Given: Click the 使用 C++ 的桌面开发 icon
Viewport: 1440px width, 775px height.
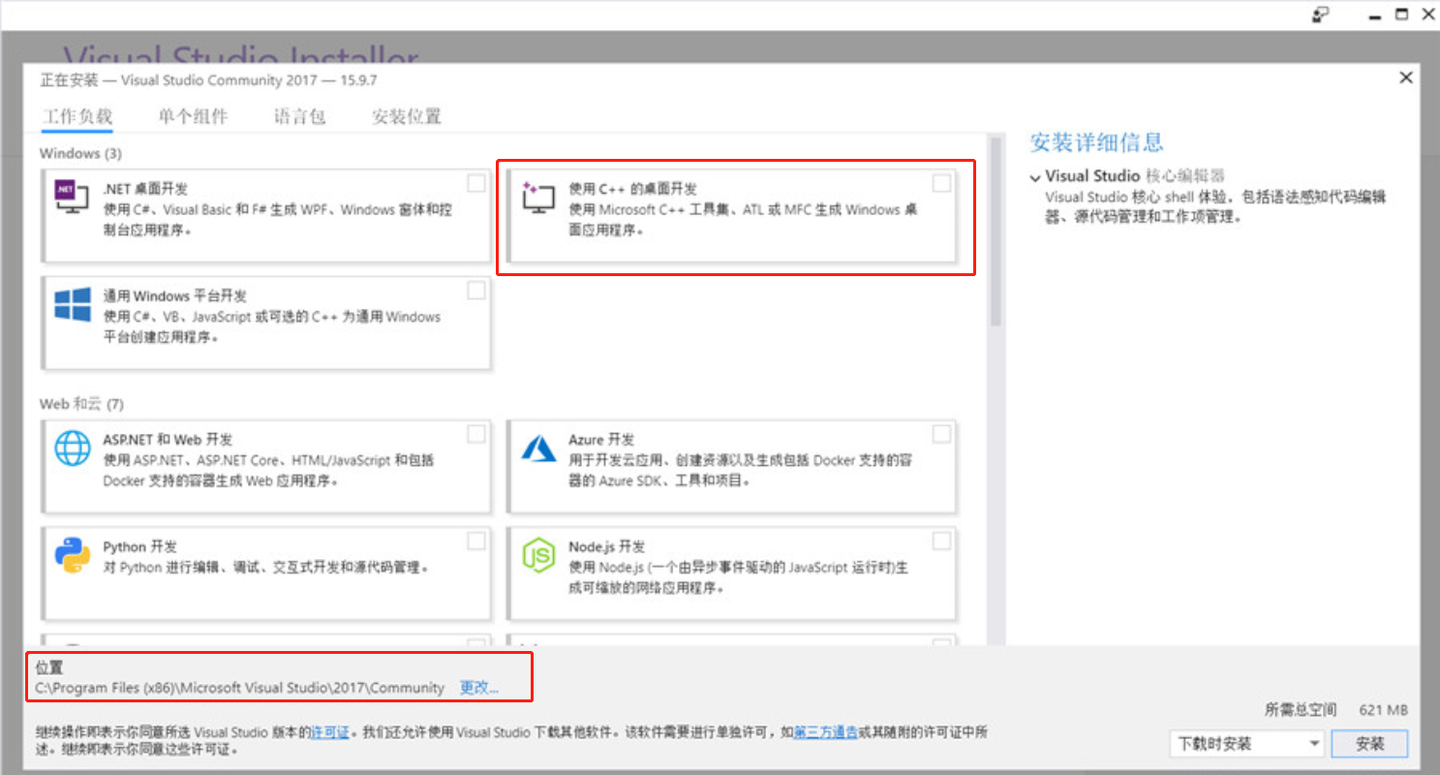Looking at the screenshot, I should pos(537,197).
